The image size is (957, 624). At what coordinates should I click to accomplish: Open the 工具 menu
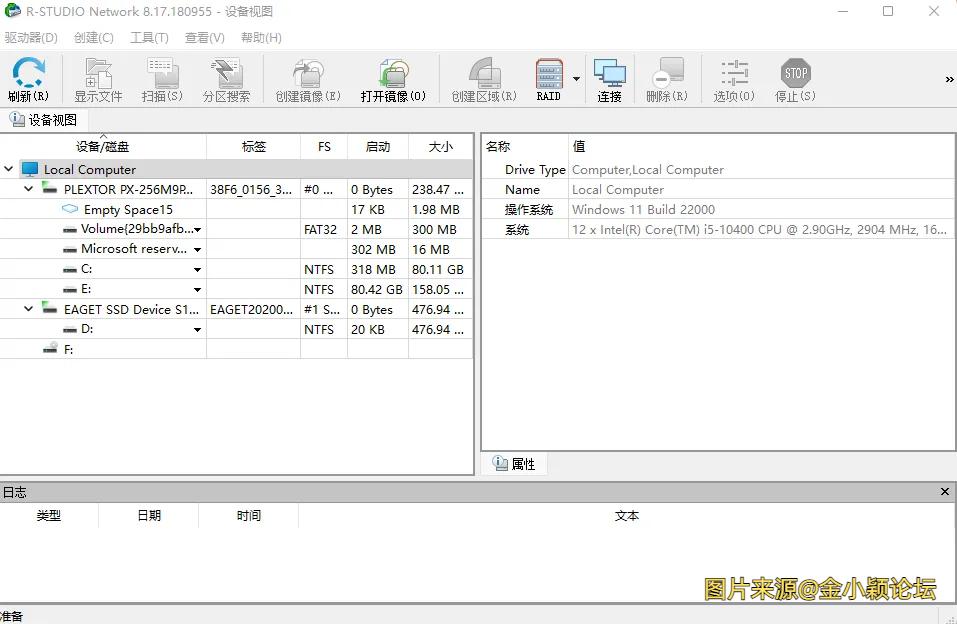coord(148,37)
